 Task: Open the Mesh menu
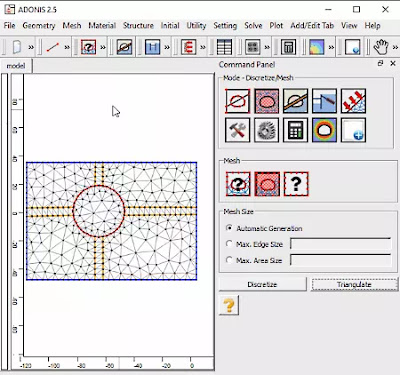(x=72, y=26)
